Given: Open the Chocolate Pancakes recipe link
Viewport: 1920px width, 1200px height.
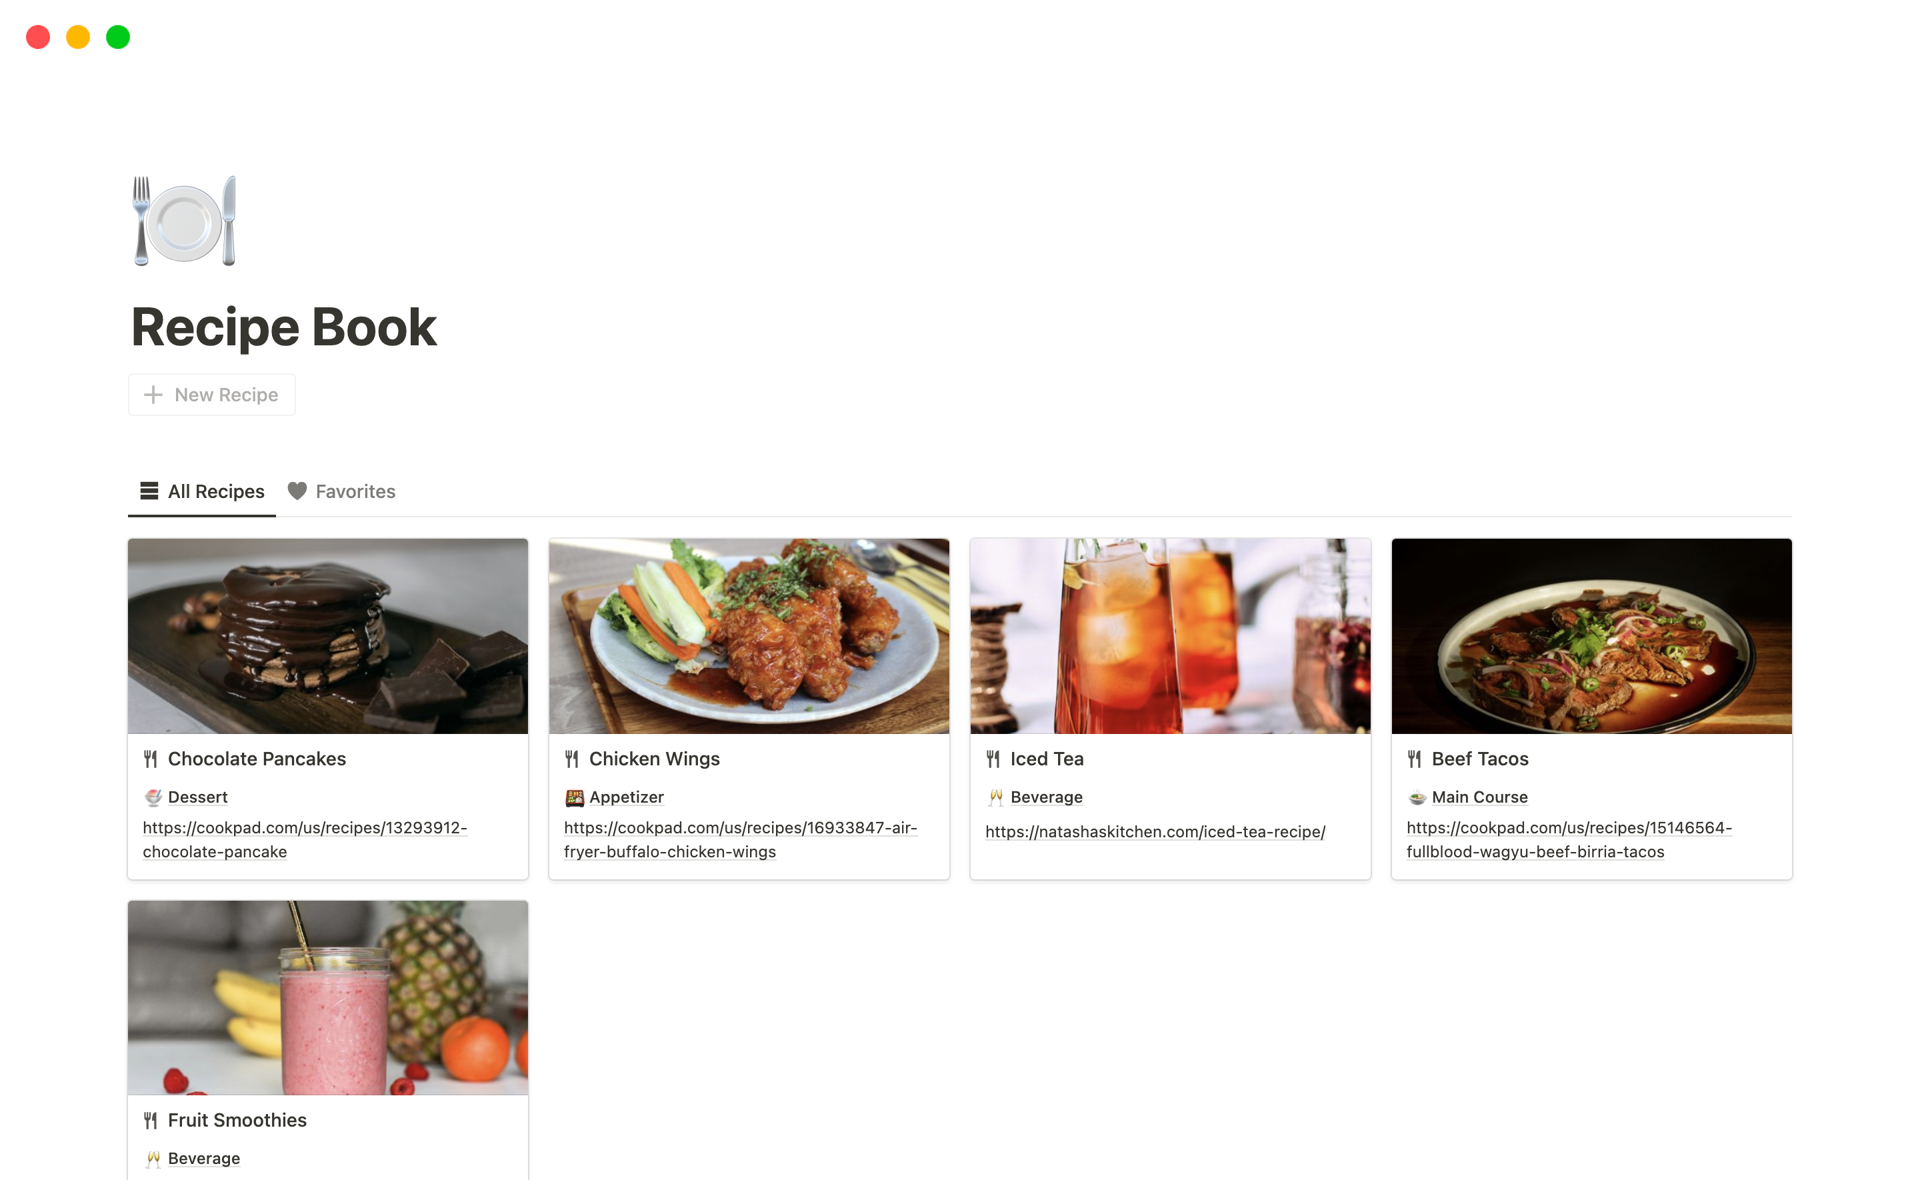Looking at the screenshot, I should (303, 839).
